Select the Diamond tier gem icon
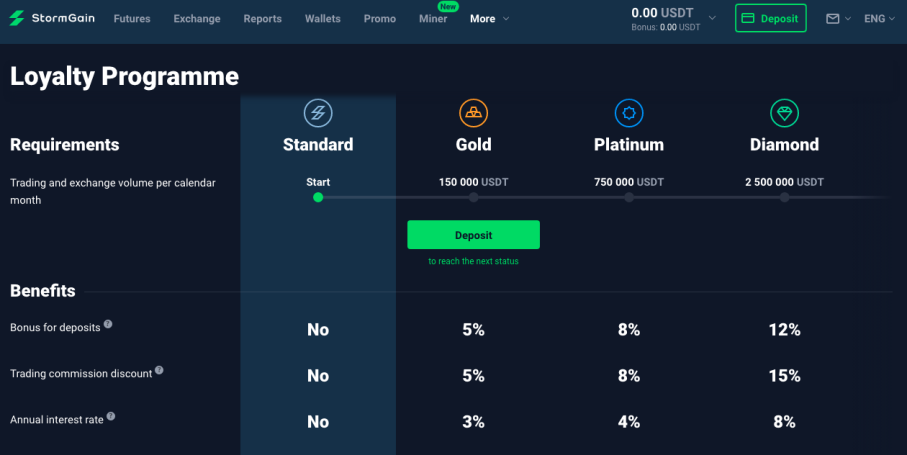This screenshot has height=455, width=907. pos(784,113)
